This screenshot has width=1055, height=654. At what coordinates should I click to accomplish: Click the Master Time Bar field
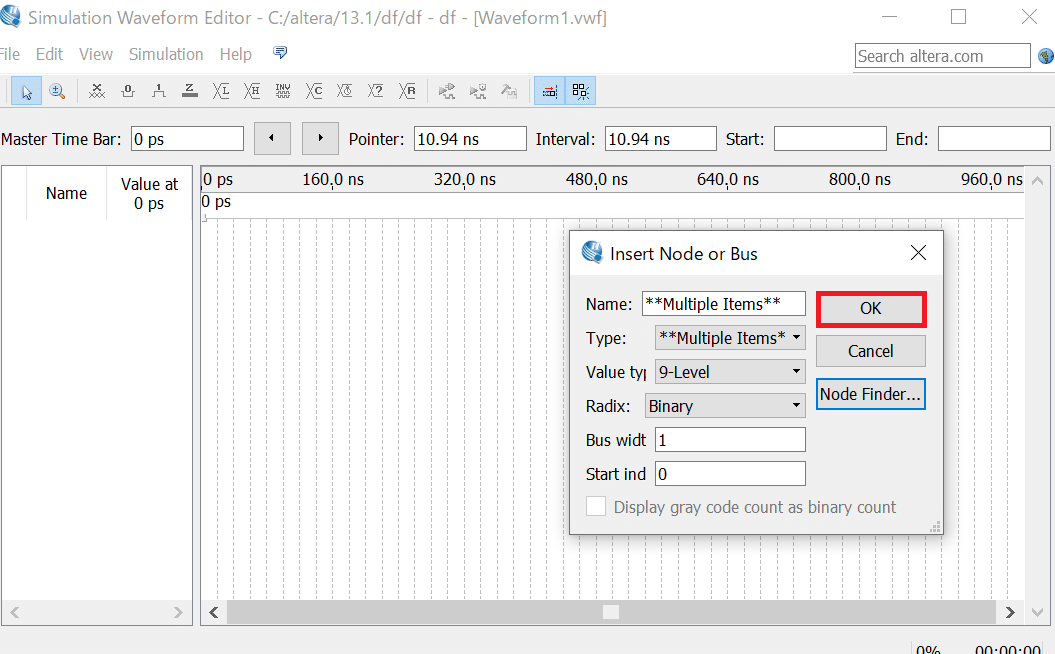187,139
